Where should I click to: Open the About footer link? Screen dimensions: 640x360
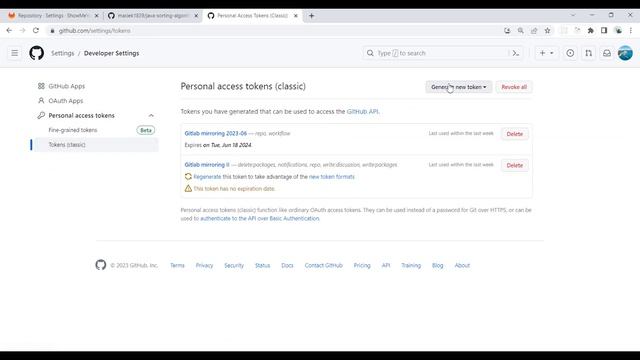pyautogui.click(x=462, y=265)
